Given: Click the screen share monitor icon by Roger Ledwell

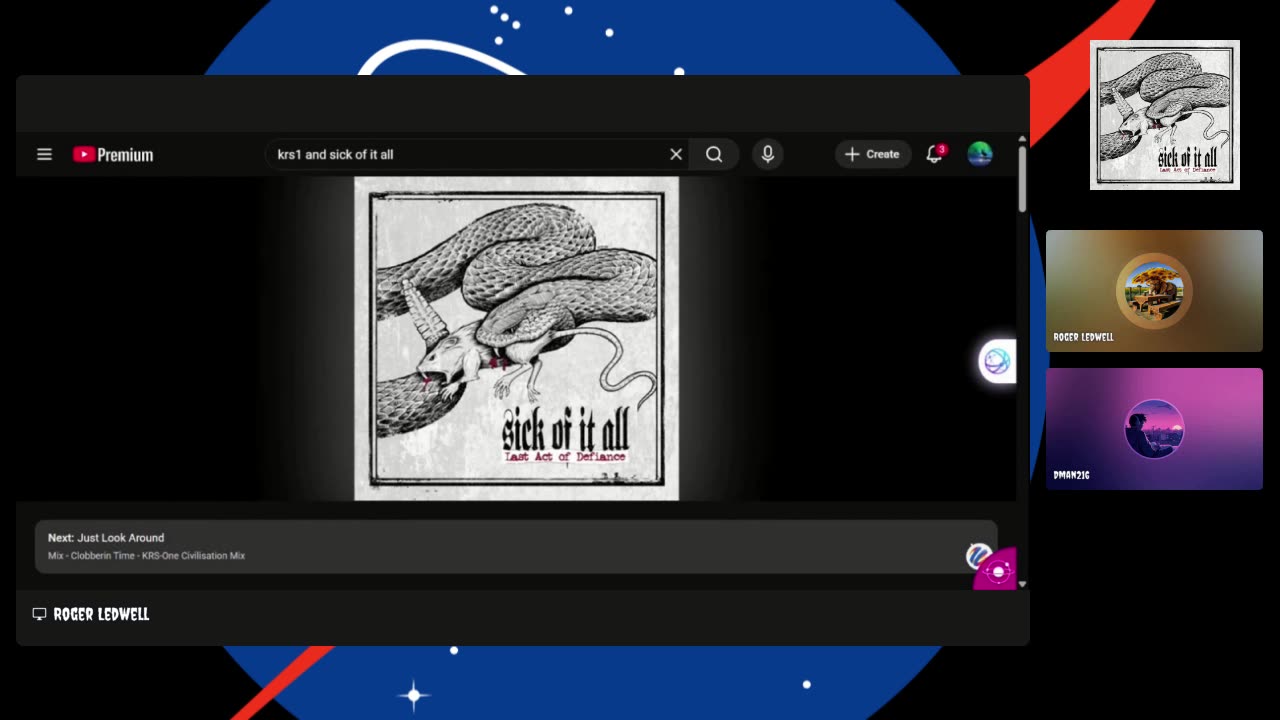Looking at the screenshot, I should coord(39,614).
